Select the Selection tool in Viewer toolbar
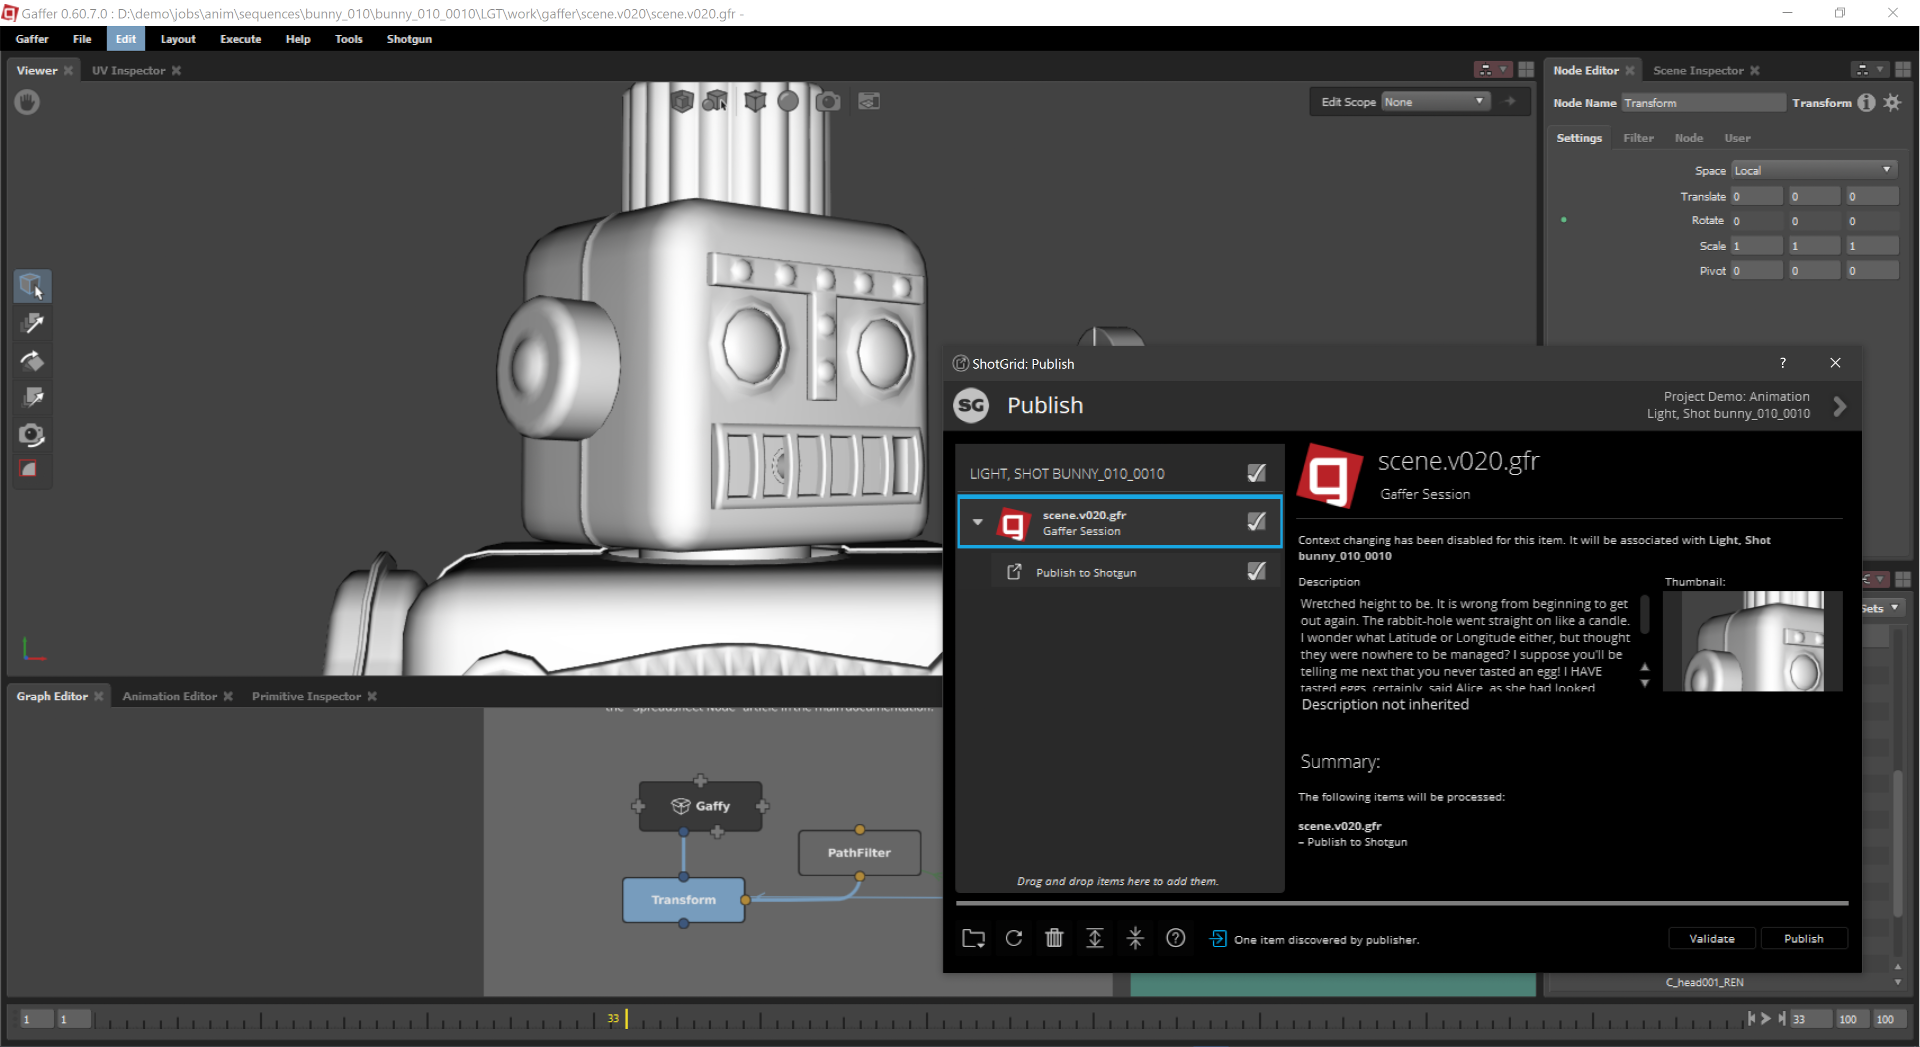The image size is (1920, 1047). tap(32, 287)
